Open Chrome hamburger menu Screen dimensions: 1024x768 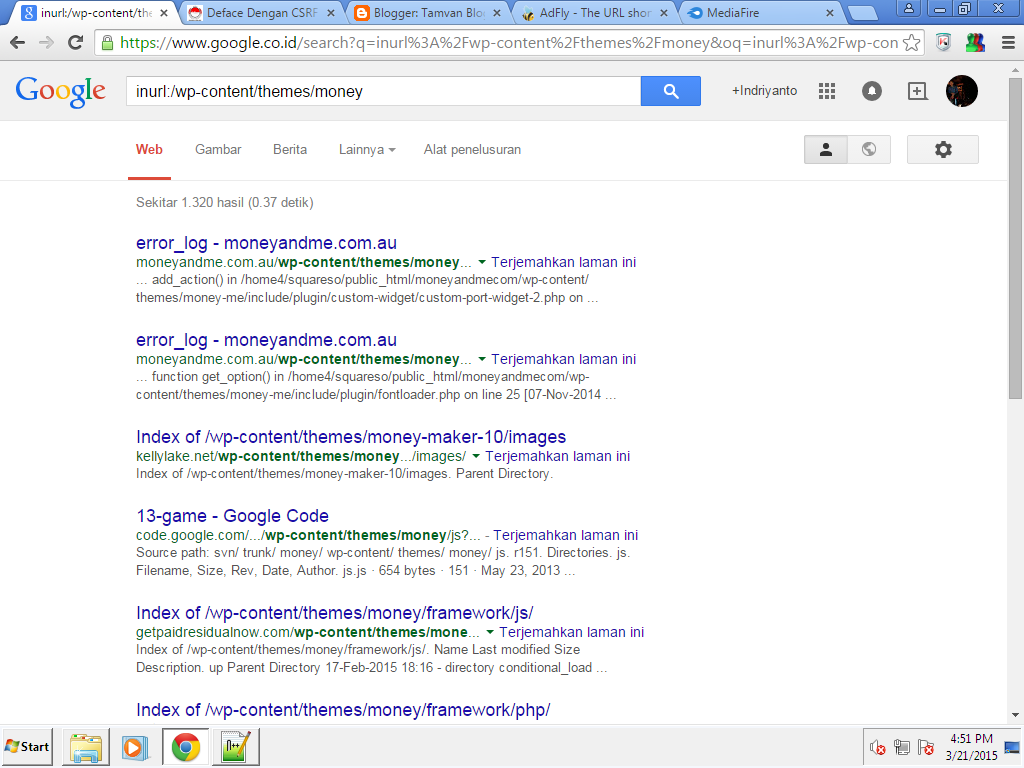click(1008, 43)
